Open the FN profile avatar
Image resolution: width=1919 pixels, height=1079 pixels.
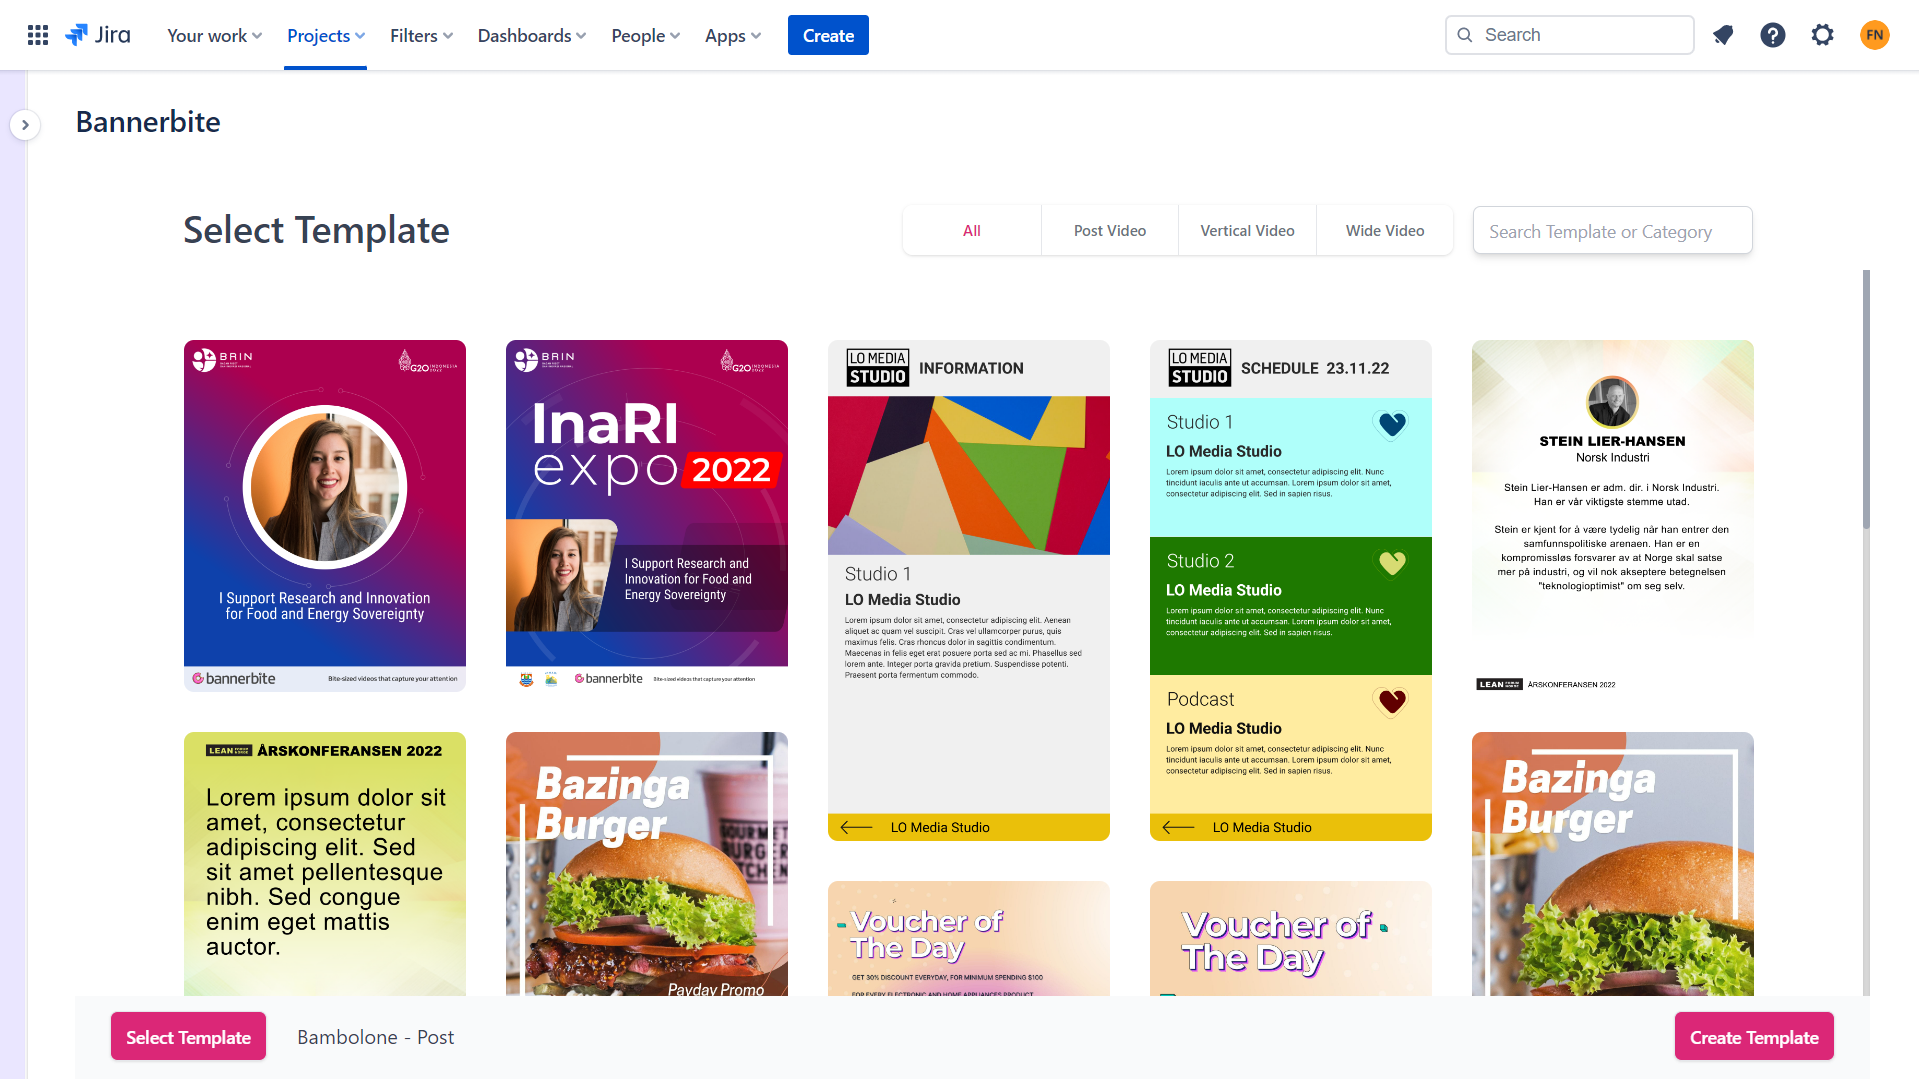(x=1875, y=35)
